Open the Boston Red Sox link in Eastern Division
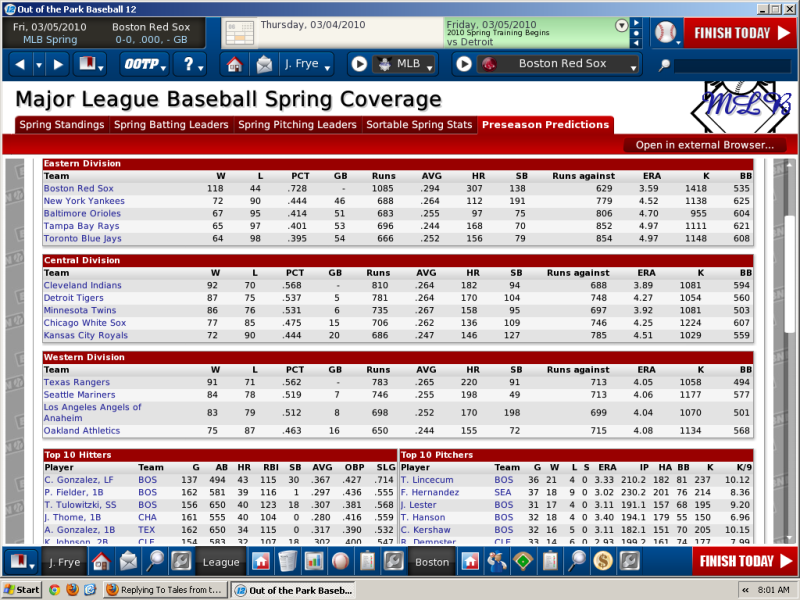This screenshot has height=600, width=800. tap(79, 189)
